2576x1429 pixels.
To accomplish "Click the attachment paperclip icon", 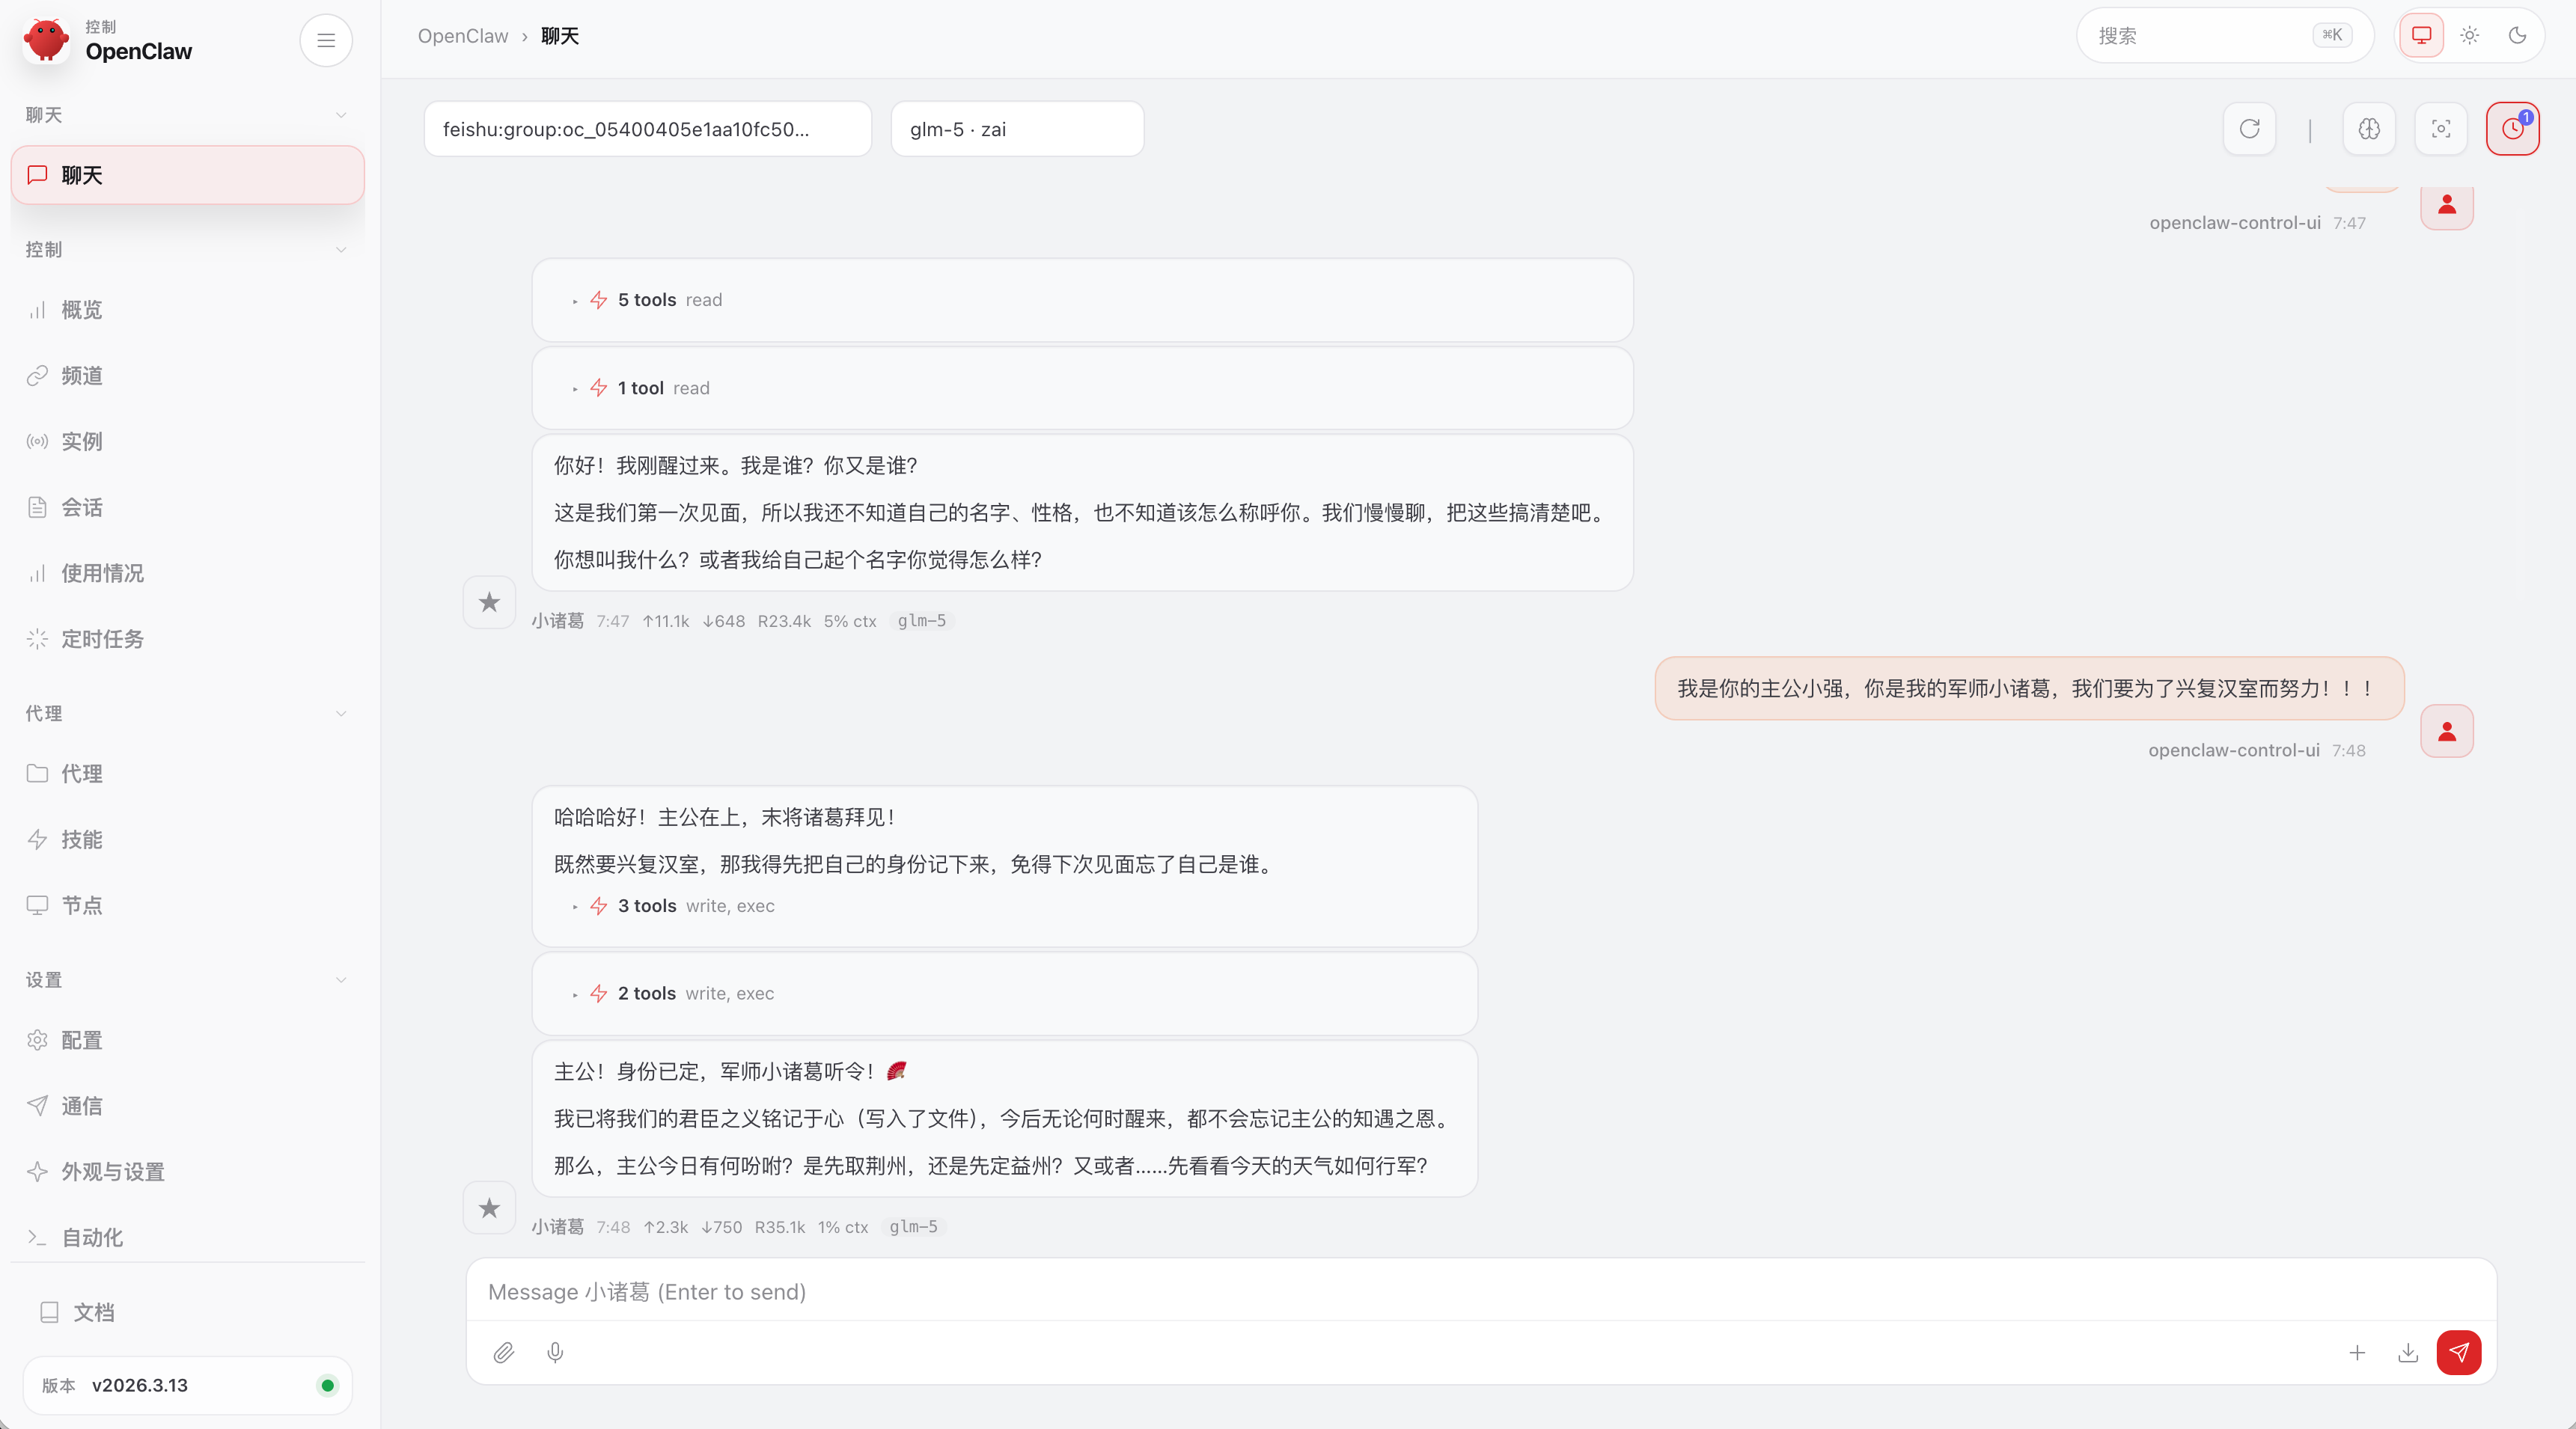I will tap(504, 1352).
